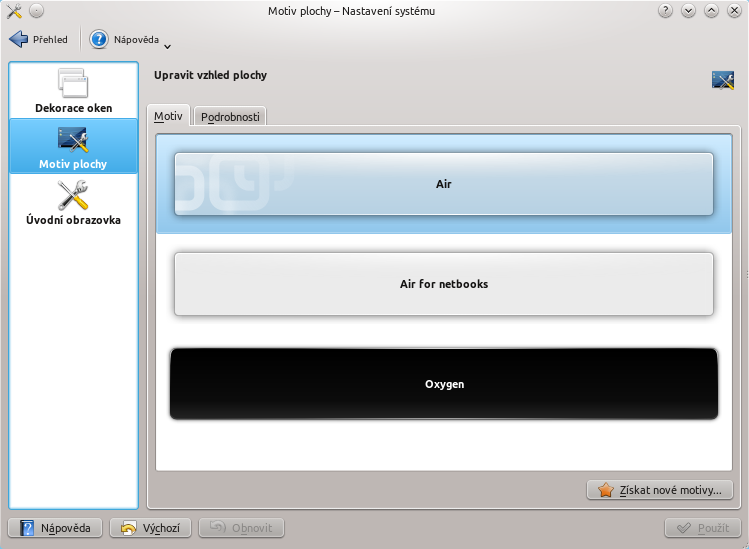Click the desktop theme icon beside the heading

[x=723, y=80]
